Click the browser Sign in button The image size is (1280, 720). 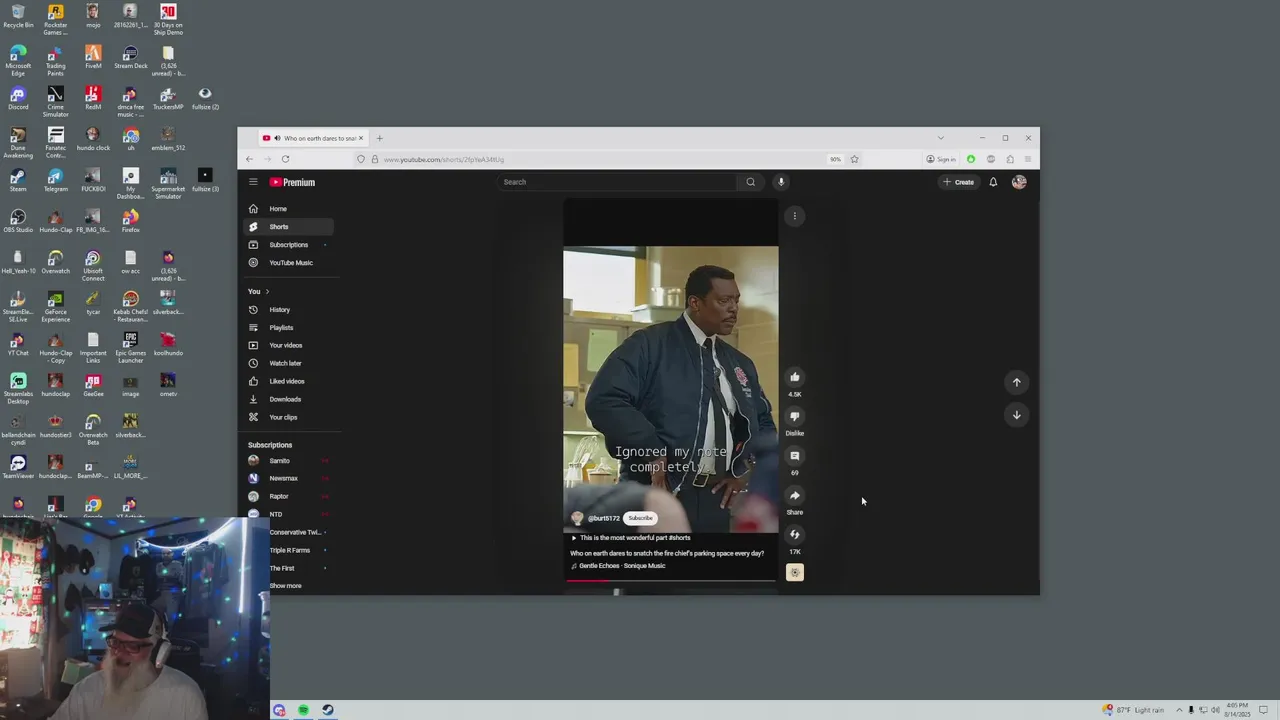click(x=940, y=159)
